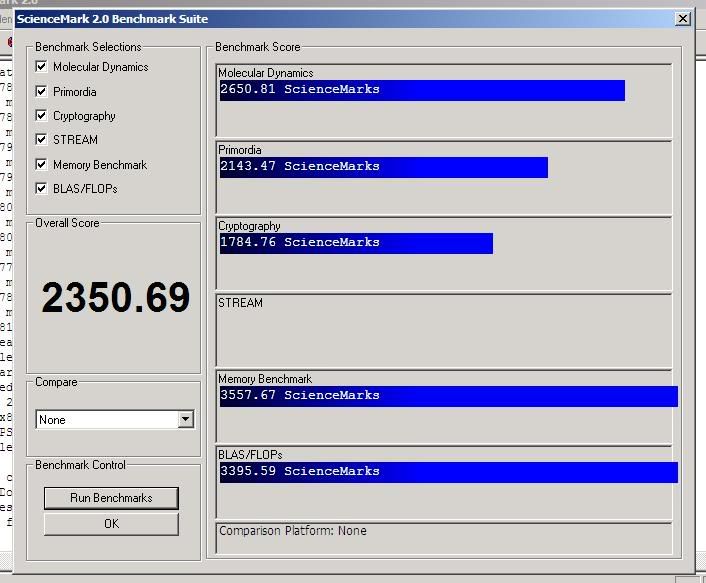Click the Molecular Dynamics label in score panel
The width and height of the screenshot is (706, 583).
266,73
